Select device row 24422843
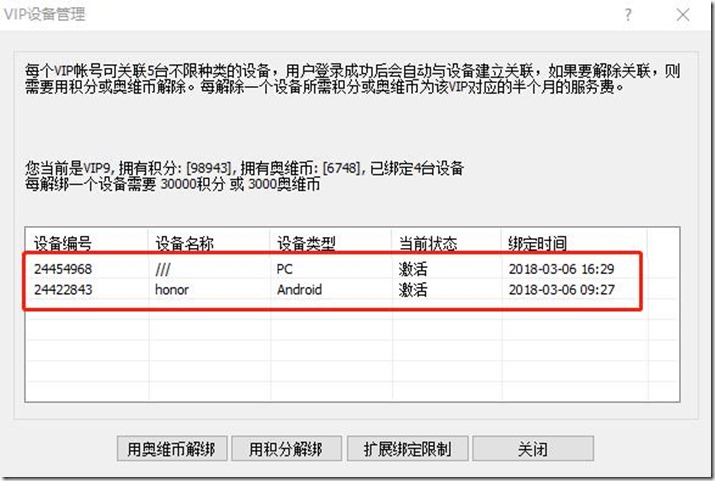 coord(64,290)
